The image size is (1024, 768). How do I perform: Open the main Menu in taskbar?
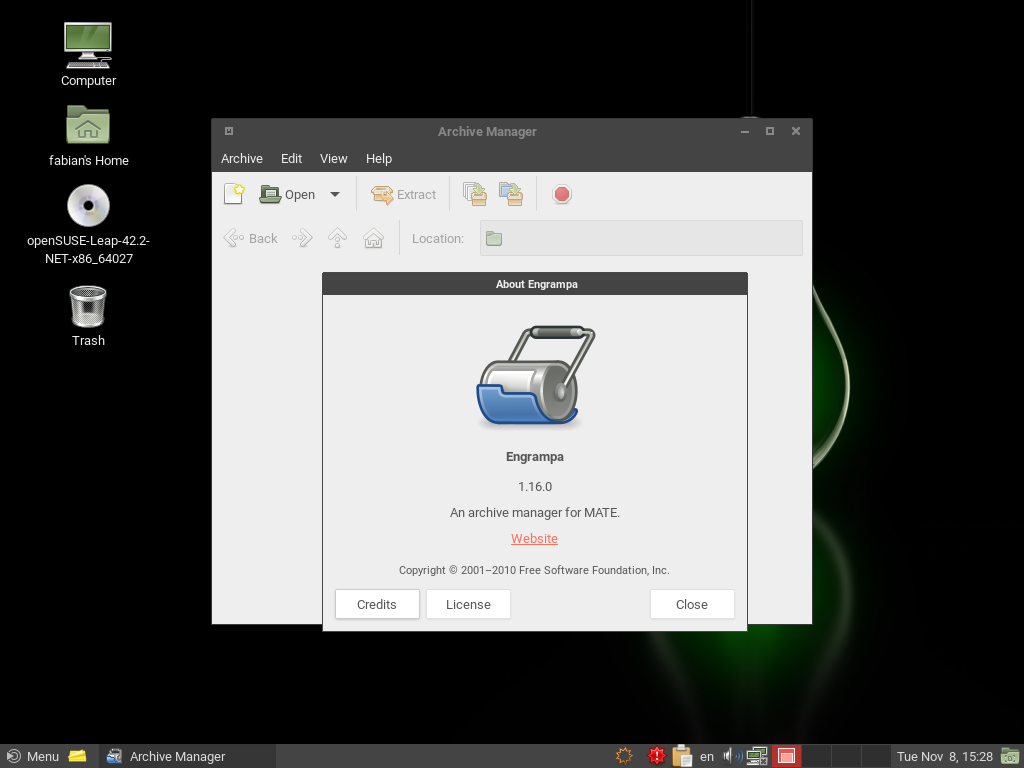[x=33, y=756]
